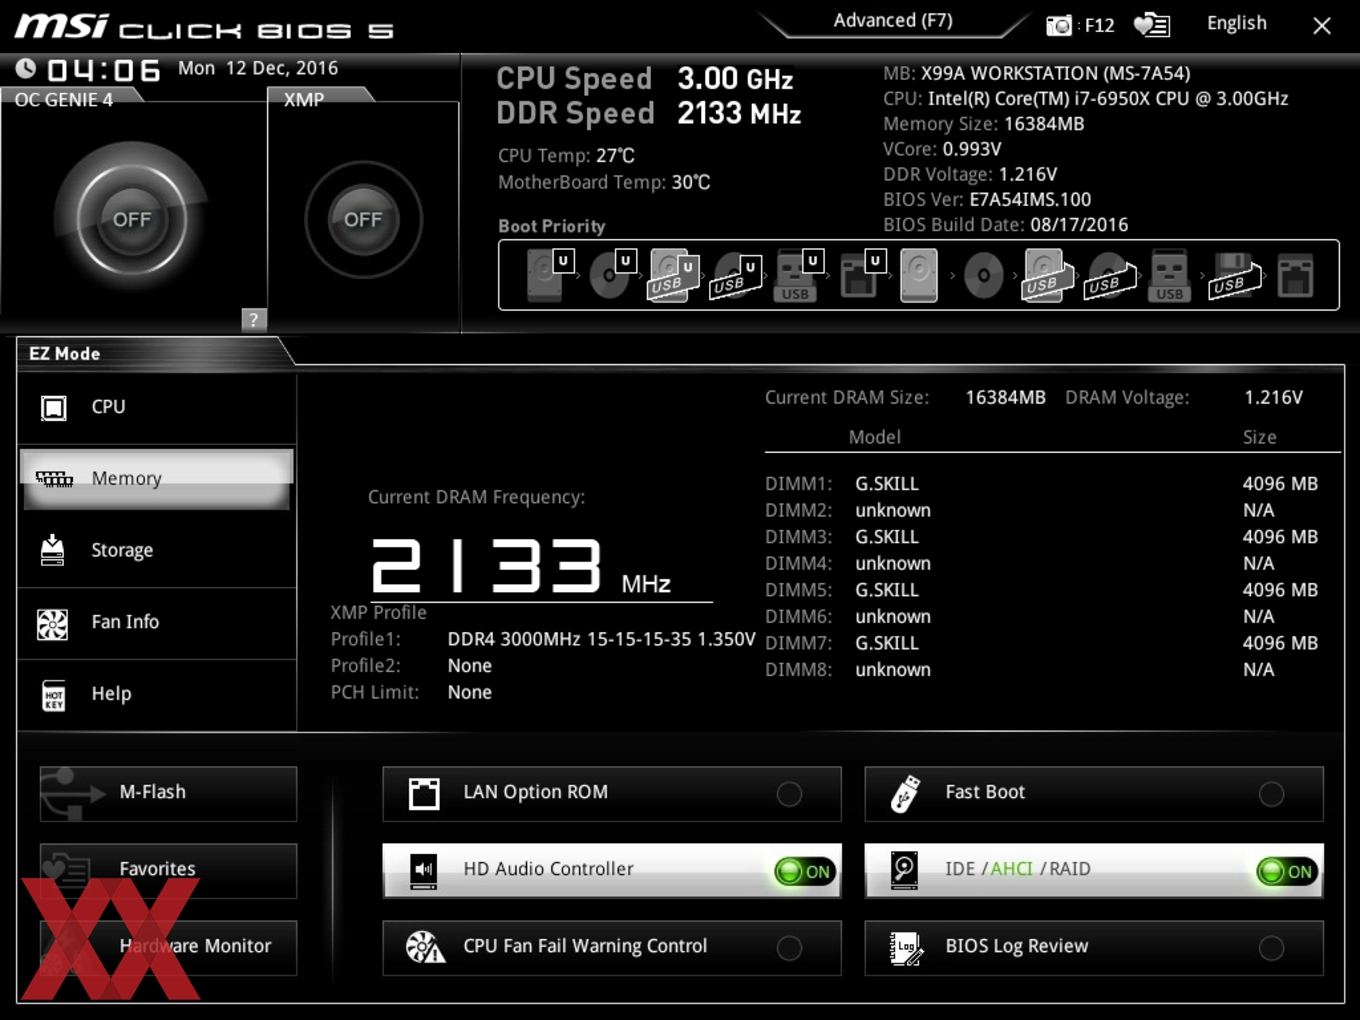The image size is (1360, 1020).
Task: Select the legacy hard disk boot icon
Action: tap(919, 275)
